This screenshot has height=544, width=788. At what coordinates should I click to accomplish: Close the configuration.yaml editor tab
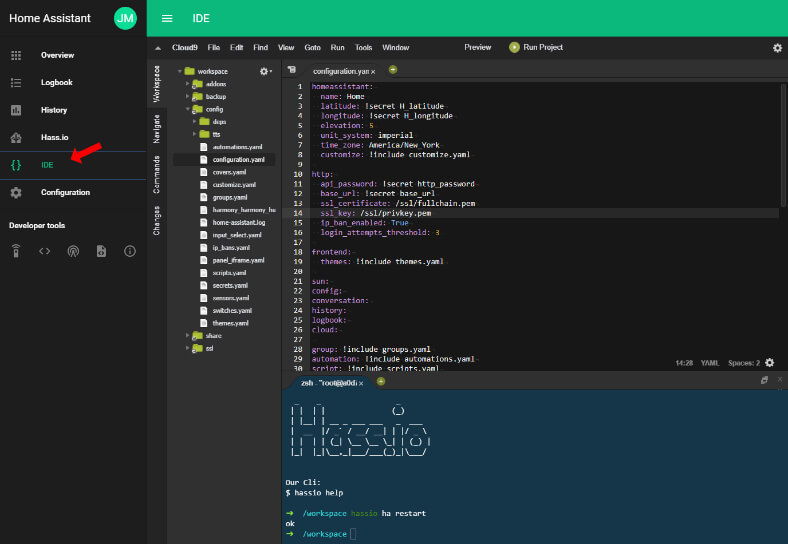[373, 72]
